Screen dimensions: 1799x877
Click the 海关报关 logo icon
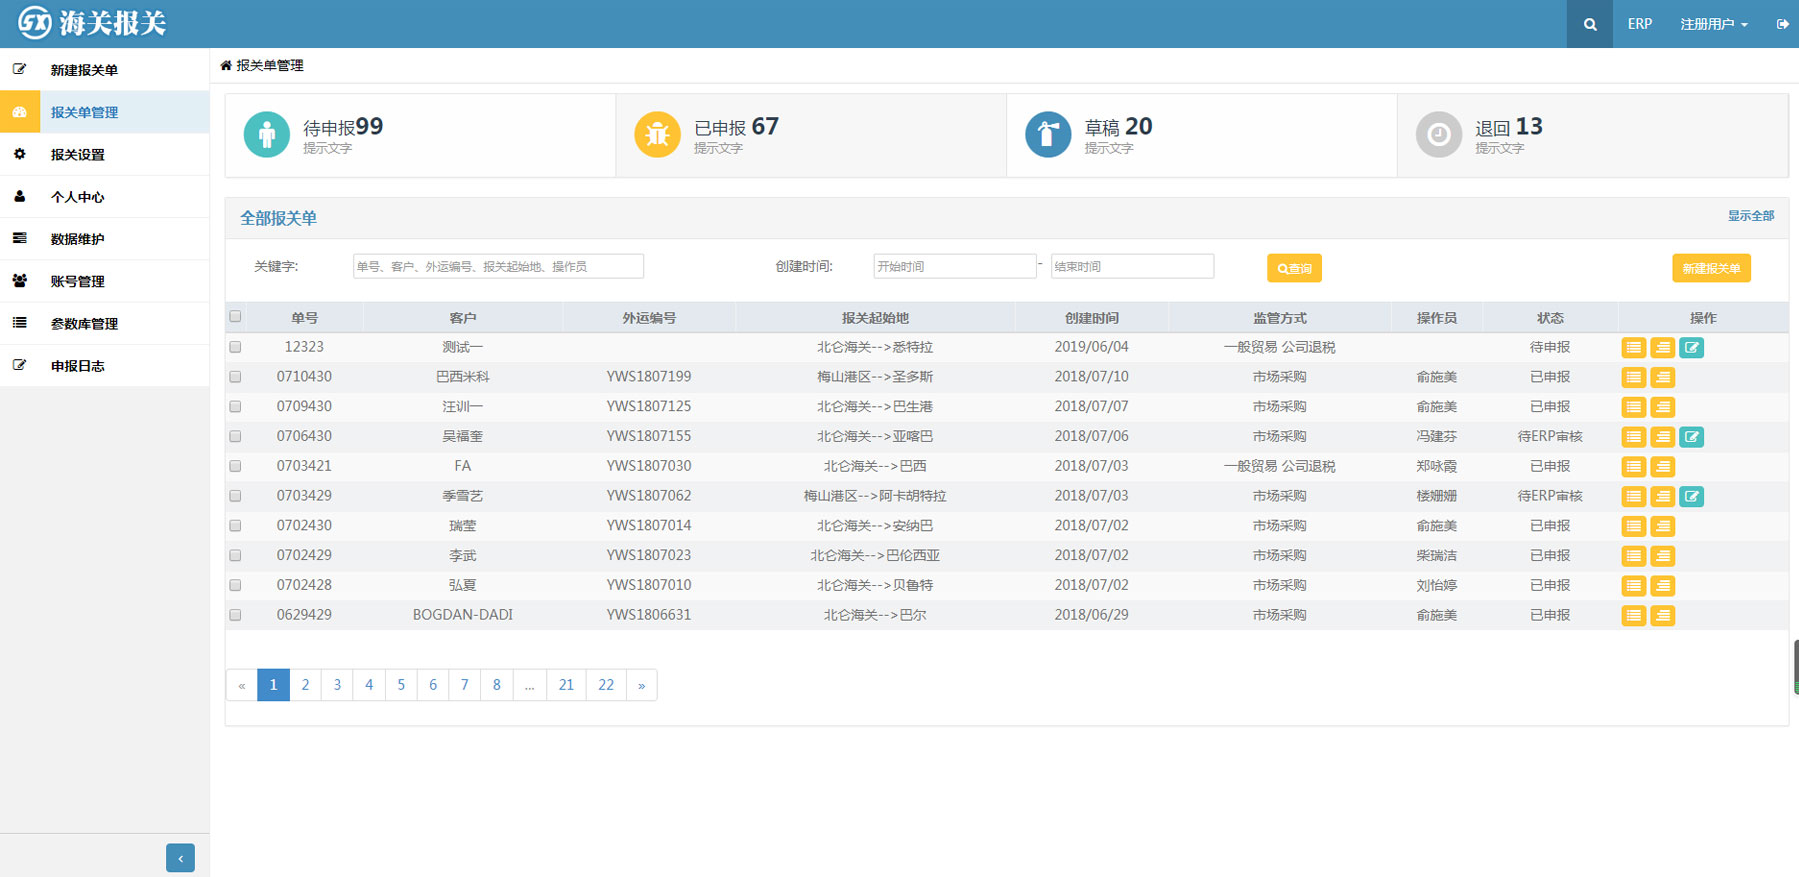(34, 22)
